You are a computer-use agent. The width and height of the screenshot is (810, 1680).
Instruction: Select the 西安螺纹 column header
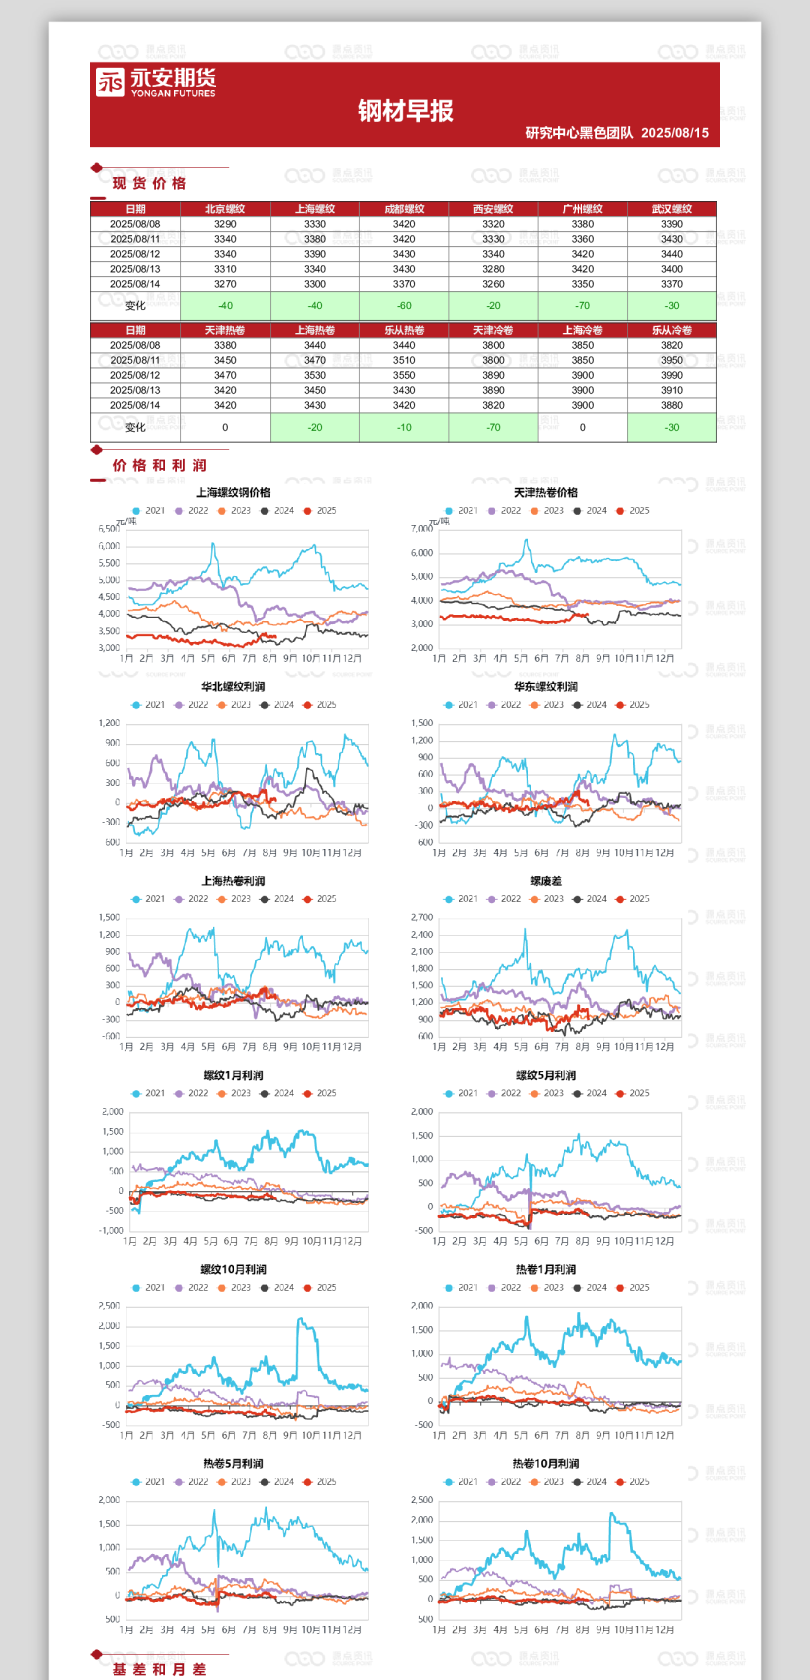click(x=493, y=209)
